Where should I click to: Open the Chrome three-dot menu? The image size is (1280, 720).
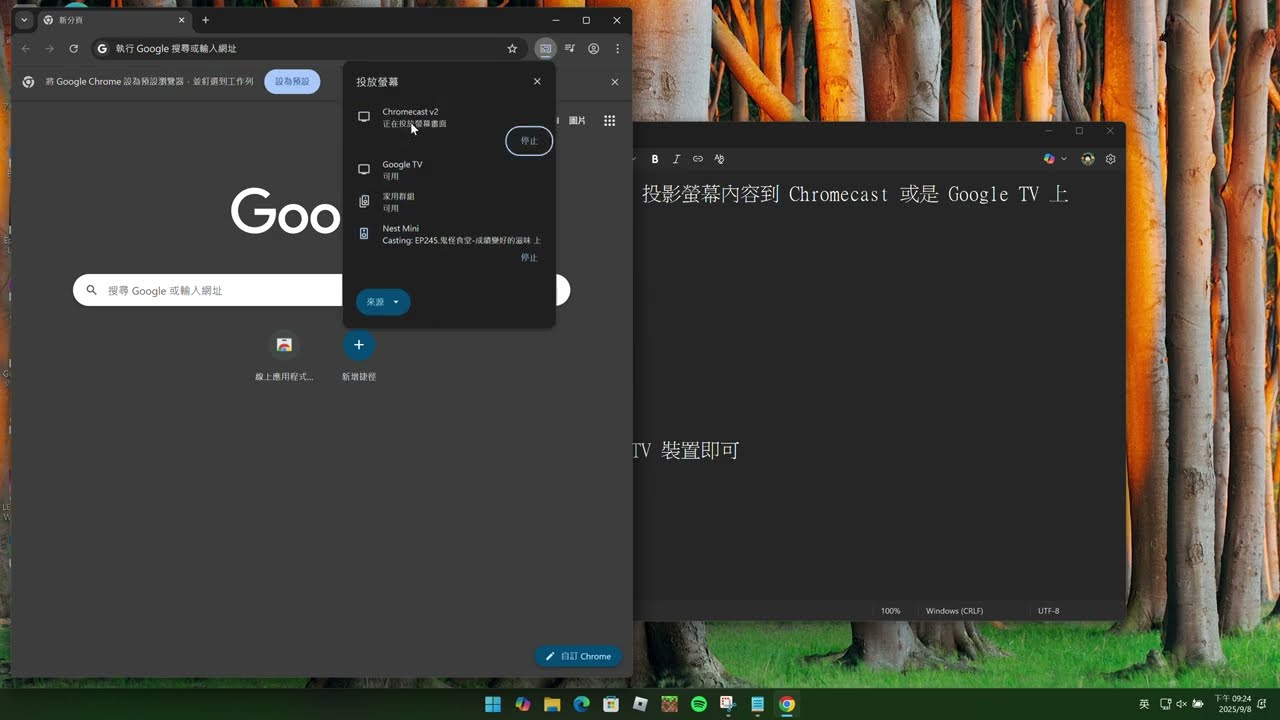pyautogui.click(x=618, y=48)
